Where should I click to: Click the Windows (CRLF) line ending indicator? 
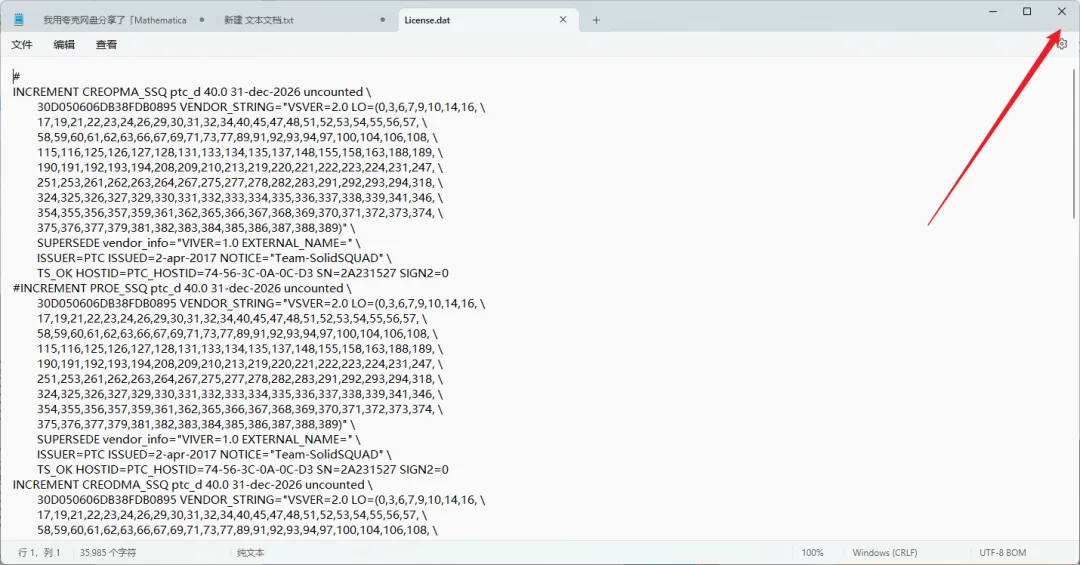[x=885, y=553]
